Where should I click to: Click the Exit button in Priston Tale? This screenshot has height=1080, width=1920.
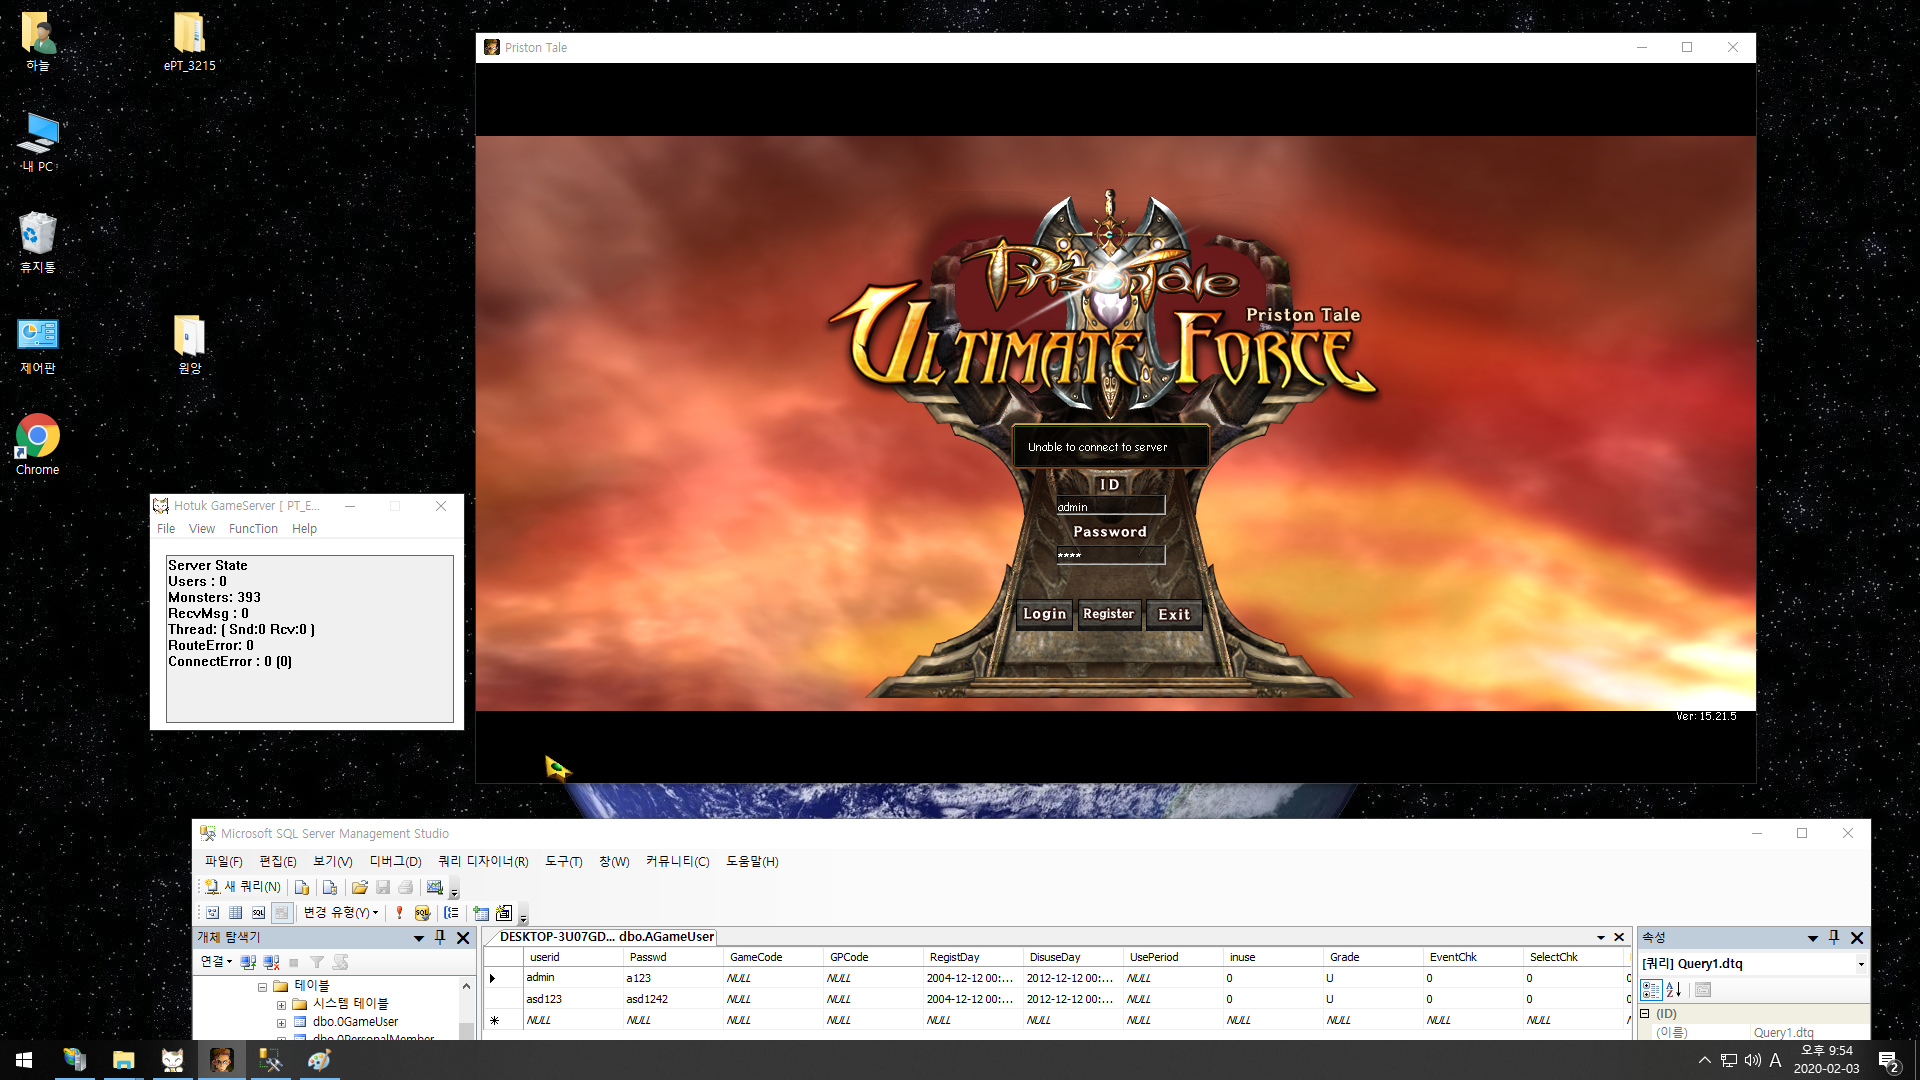coord(1174,614)
